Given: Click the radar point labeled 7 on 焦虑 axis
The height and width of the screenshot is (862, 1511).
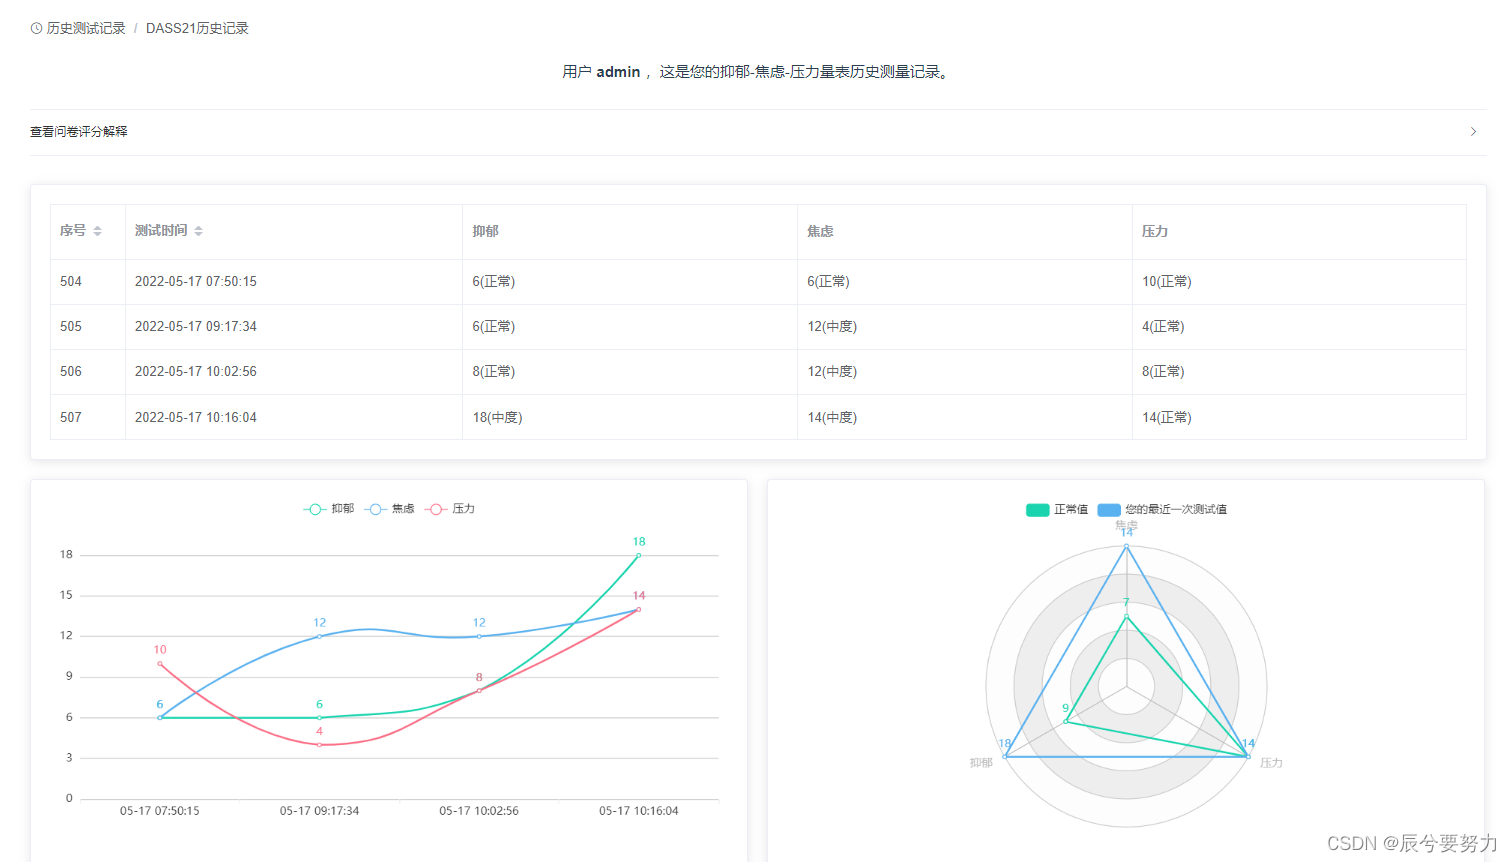Looking at the screenshot, I should coord(1127,617).
